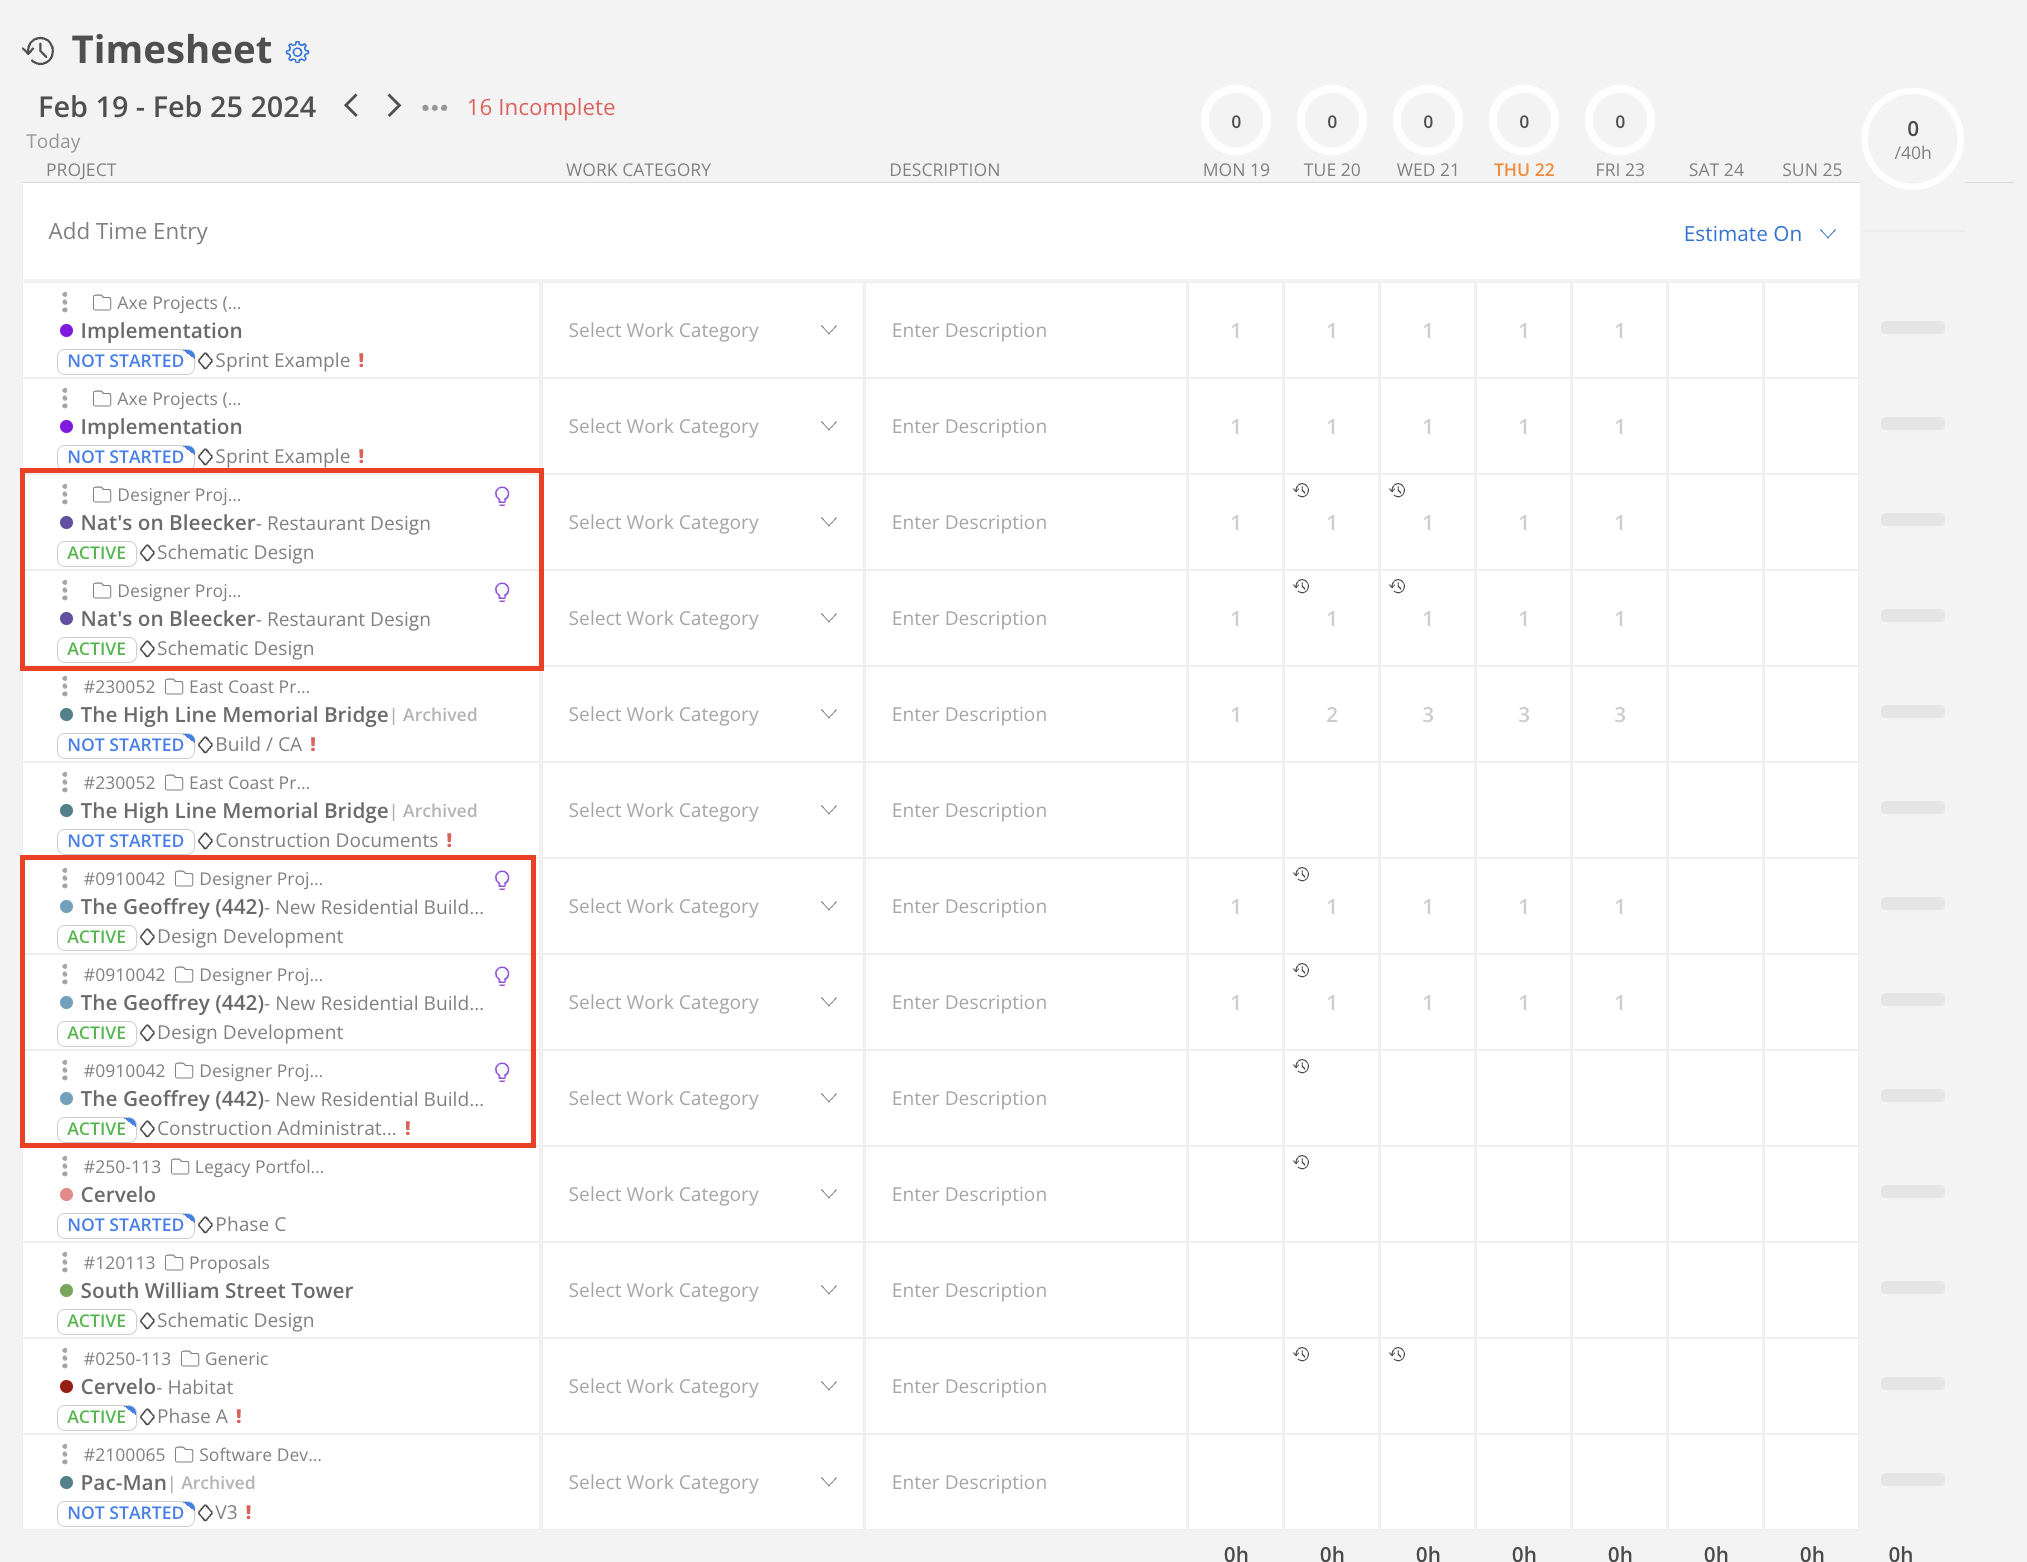Toggle the NOT STARTED status badge on Sprint Example

[x=125, y=361]
